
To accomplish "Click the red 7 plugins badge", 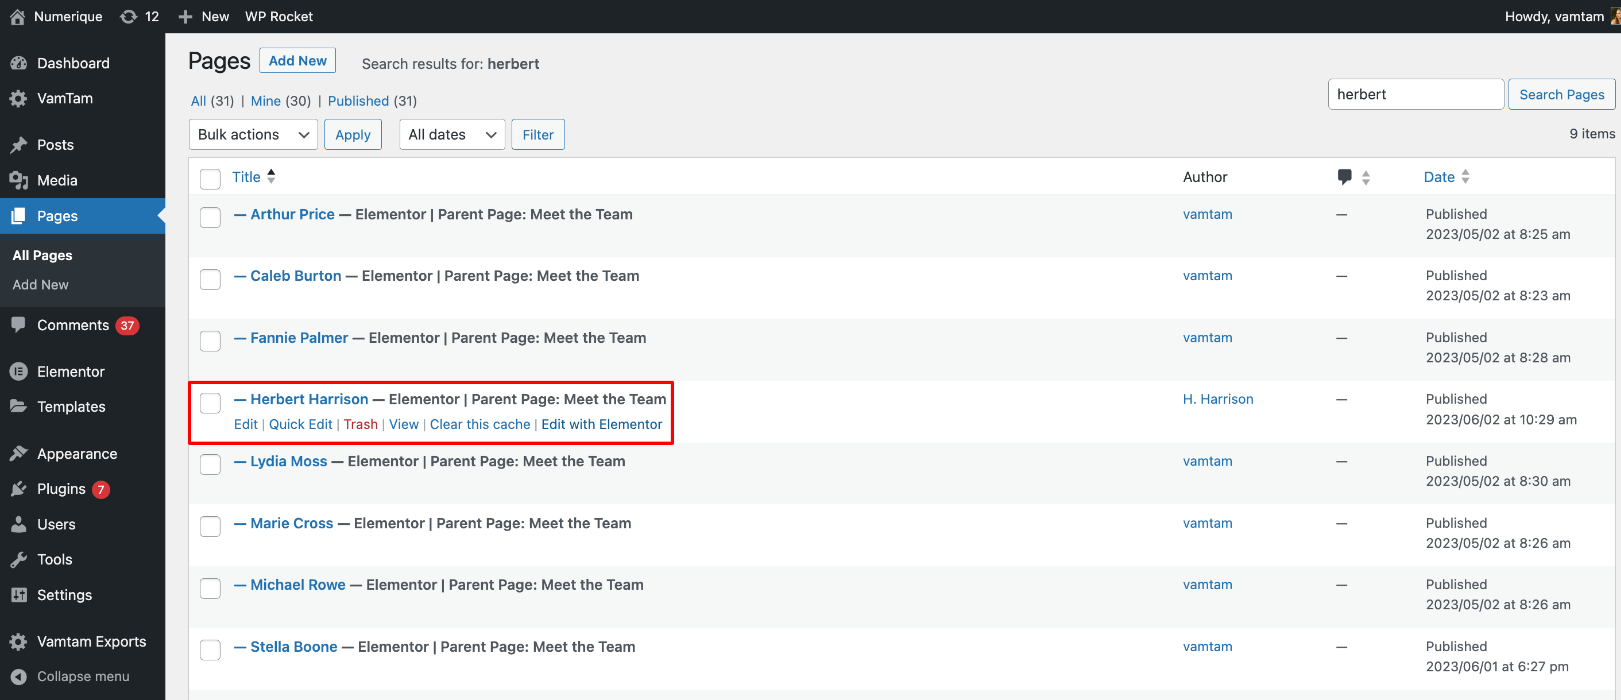I will point(101,489).
